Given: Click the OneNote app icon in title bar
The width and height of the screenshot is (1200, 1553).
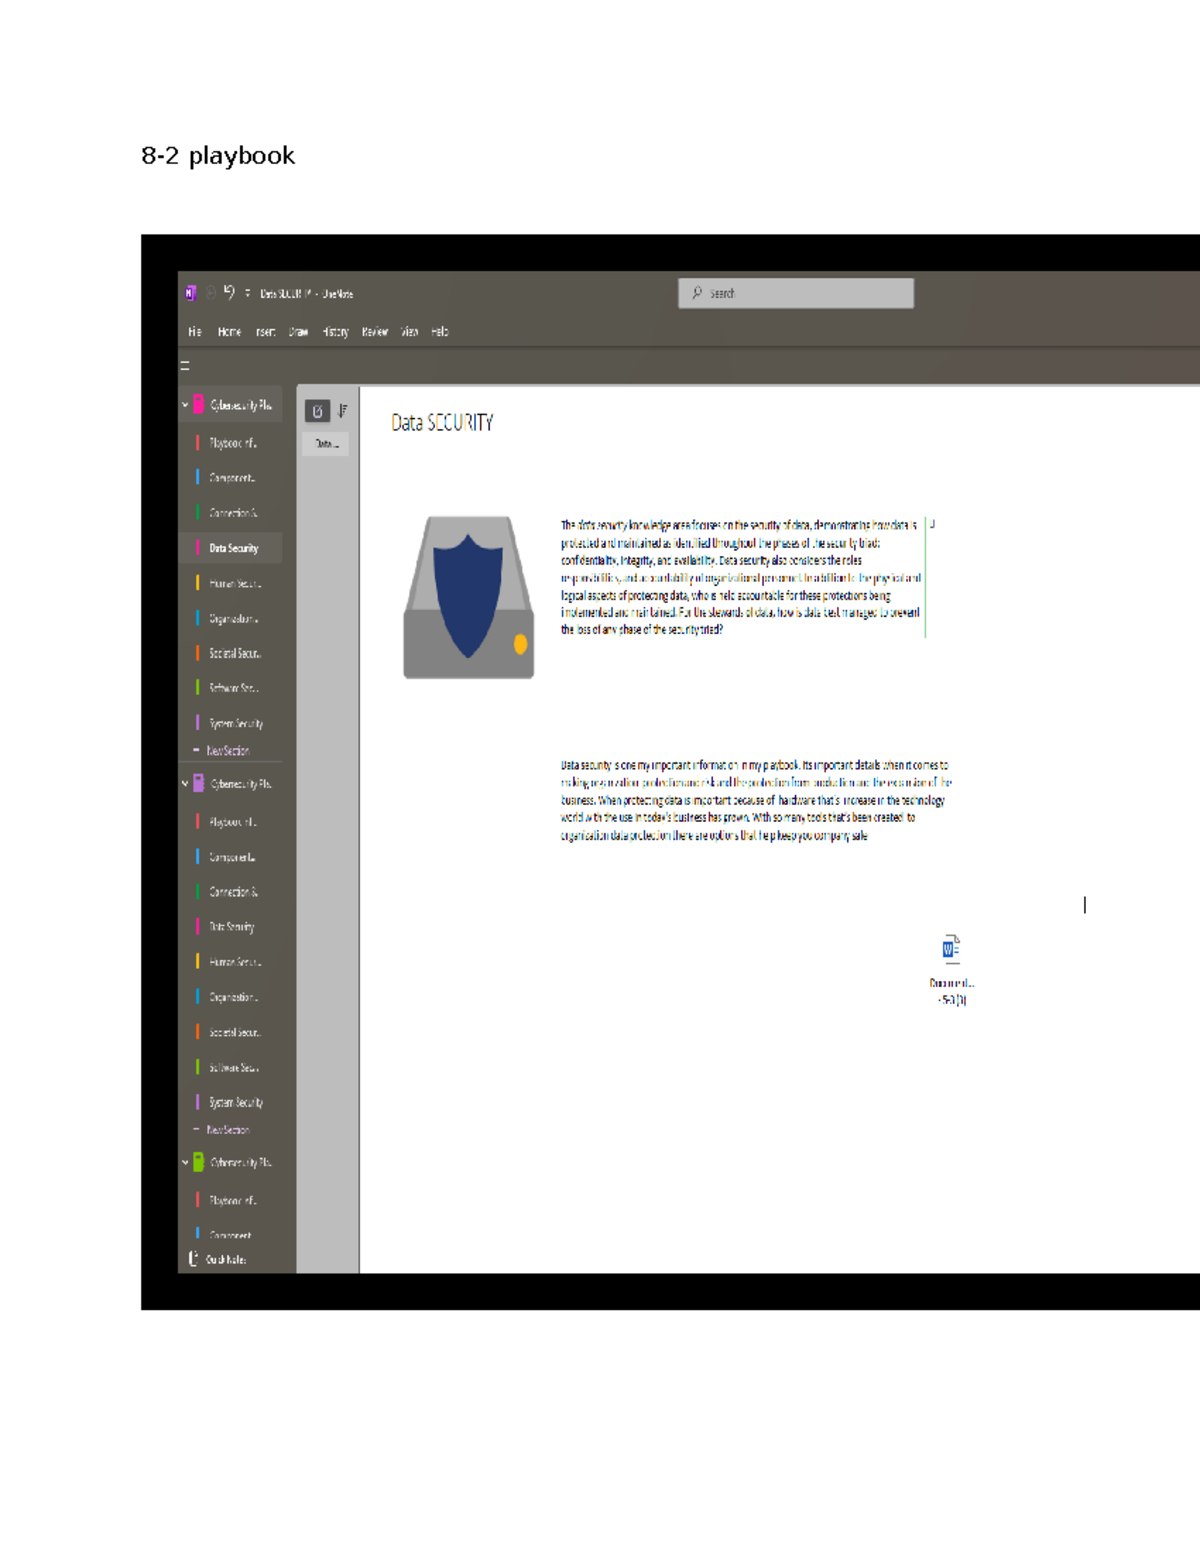Looking at the screenshot, I should click(x=190, y=293).
